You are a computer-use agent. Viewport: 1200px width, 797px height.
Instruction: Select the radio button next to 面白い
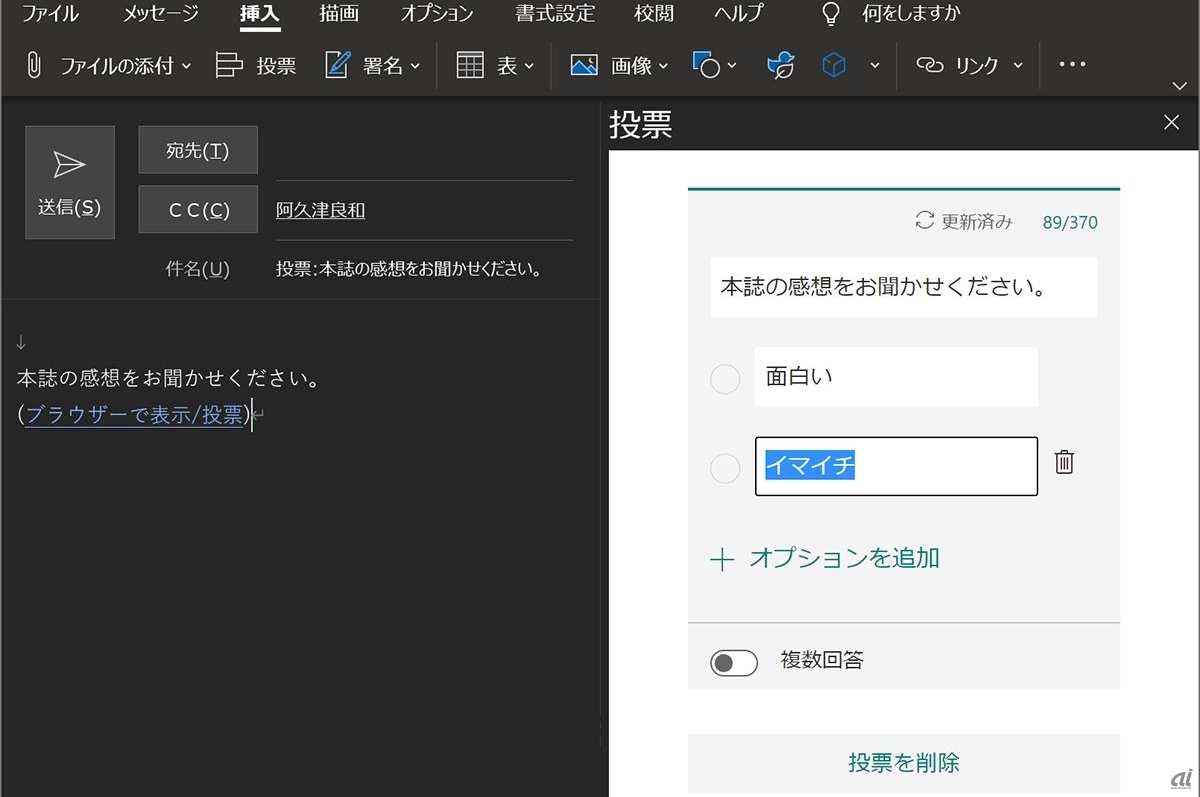pyautogui.click(x=724, y=379)
